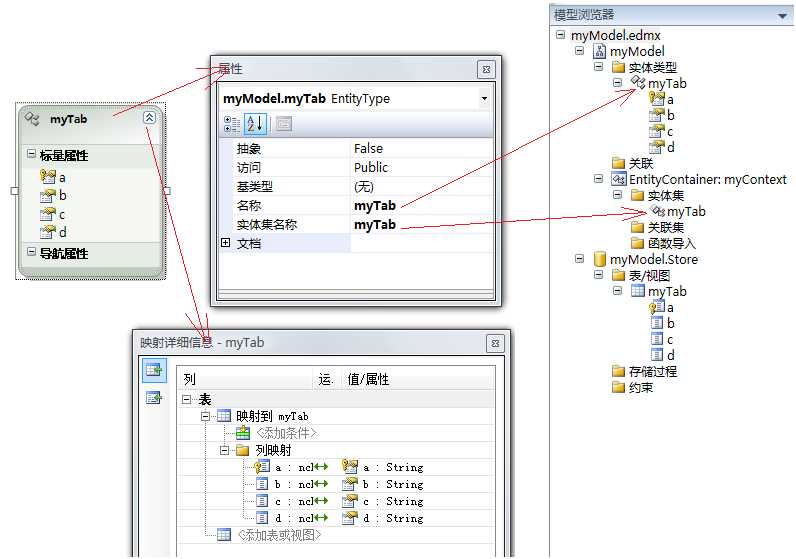Expand the 文档 property row

pyautogui.click(x=226, y=243)
